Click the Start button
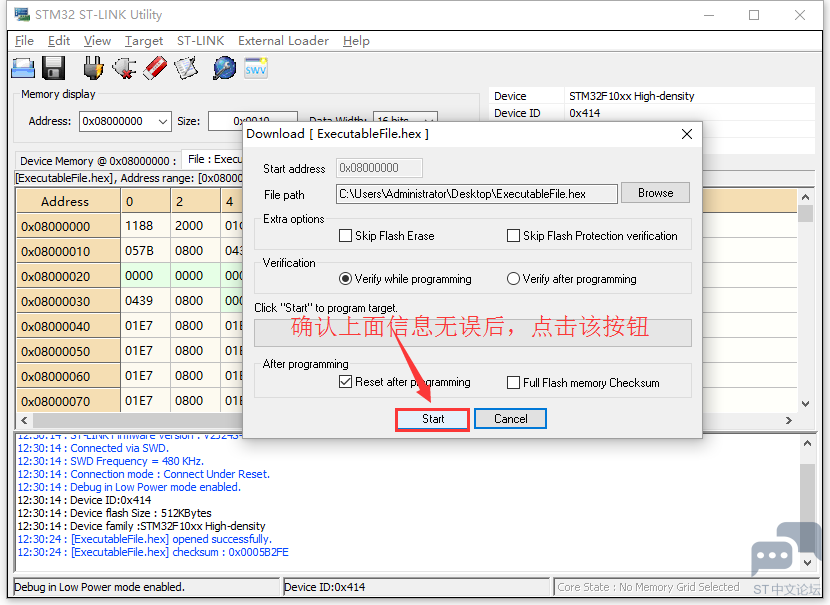 [432, 419]
